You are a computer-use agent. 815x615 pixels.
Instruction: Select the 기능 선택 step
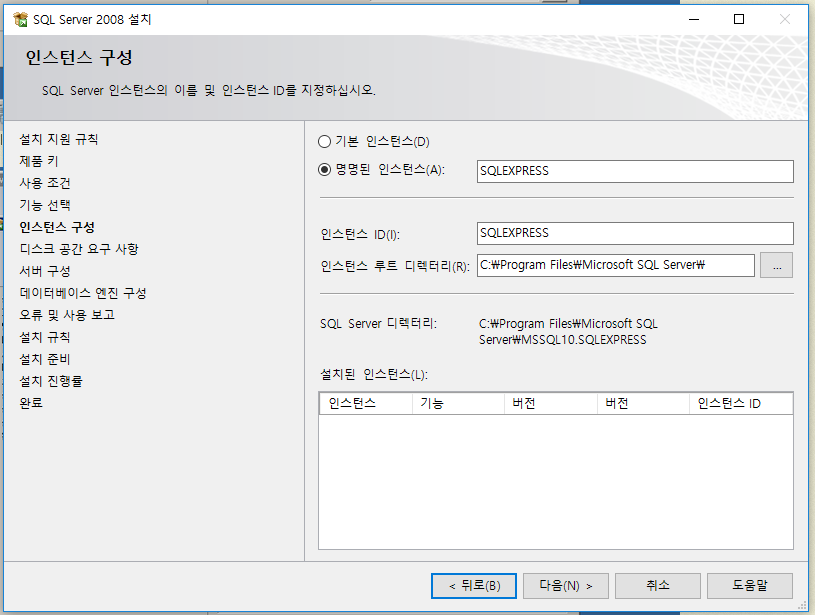pos(45,205)
